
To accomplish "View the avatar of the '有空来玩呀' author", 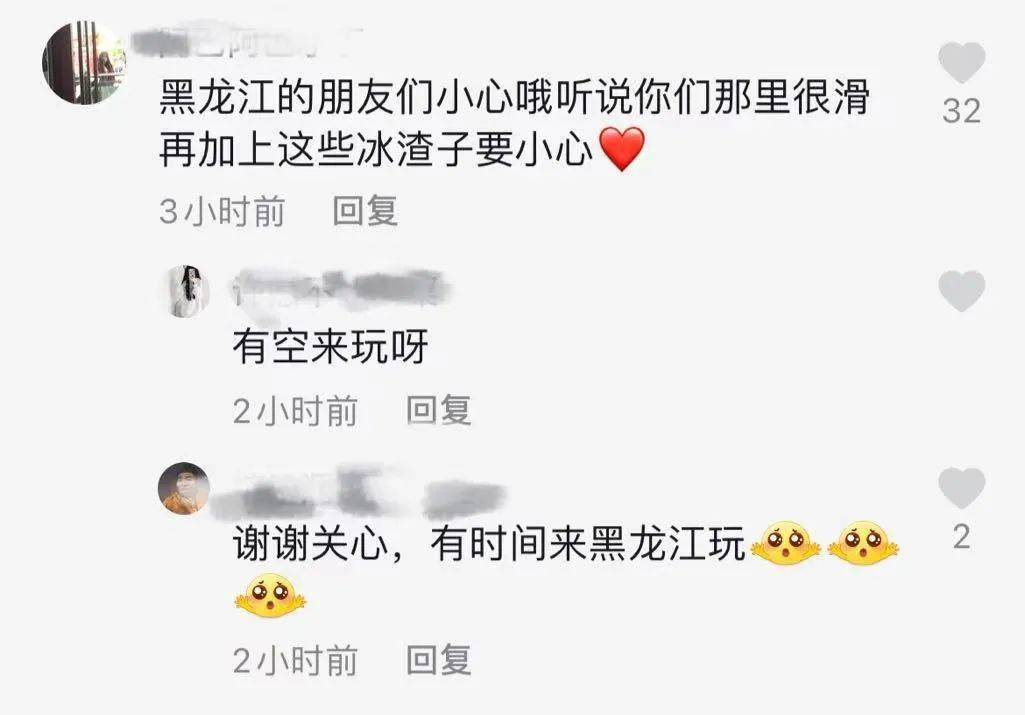I will tap(185, 291).
